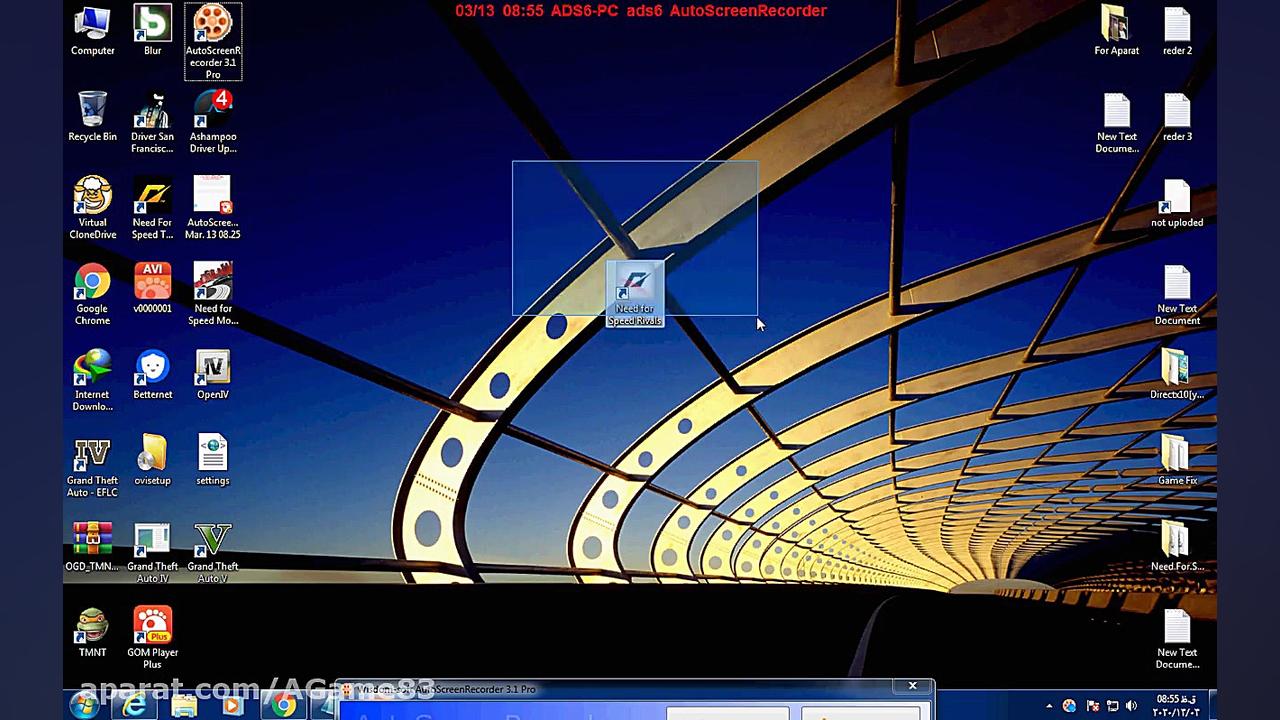Select the v0000001 AVI video file
Screen dimensions: 1280x720
point(152,288)
